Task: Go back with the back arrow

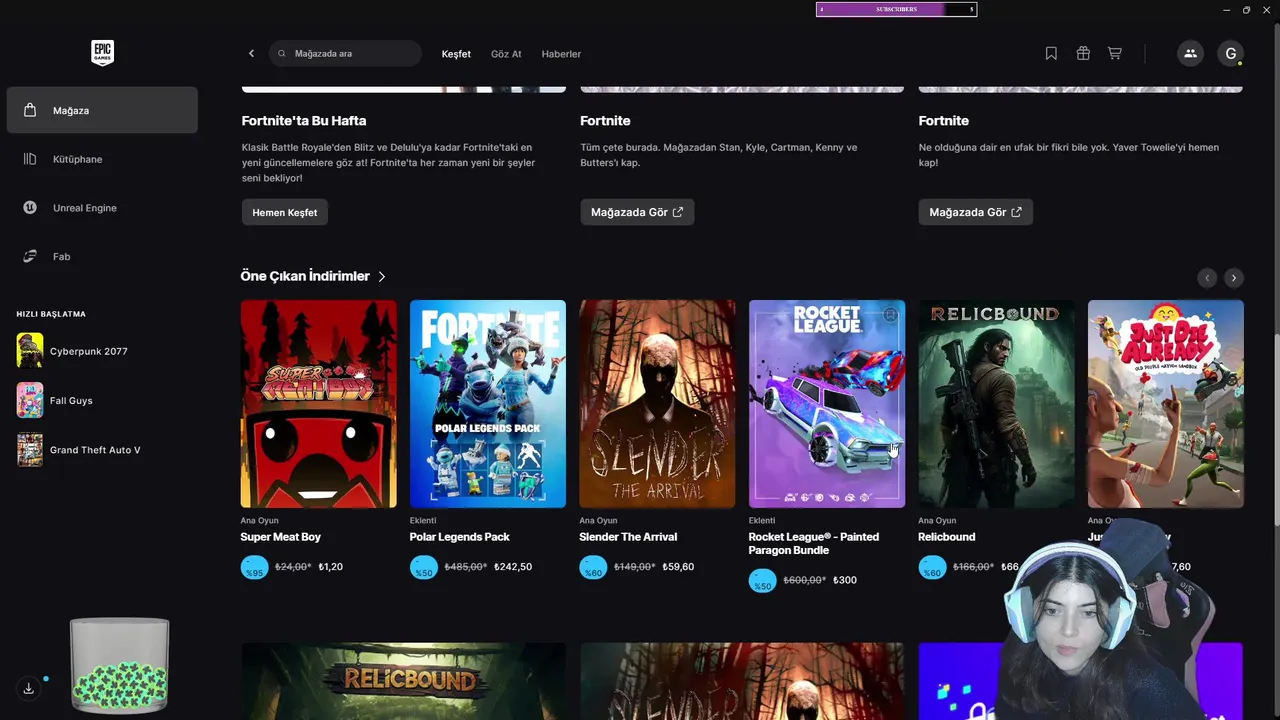Action: click(251, 53)
